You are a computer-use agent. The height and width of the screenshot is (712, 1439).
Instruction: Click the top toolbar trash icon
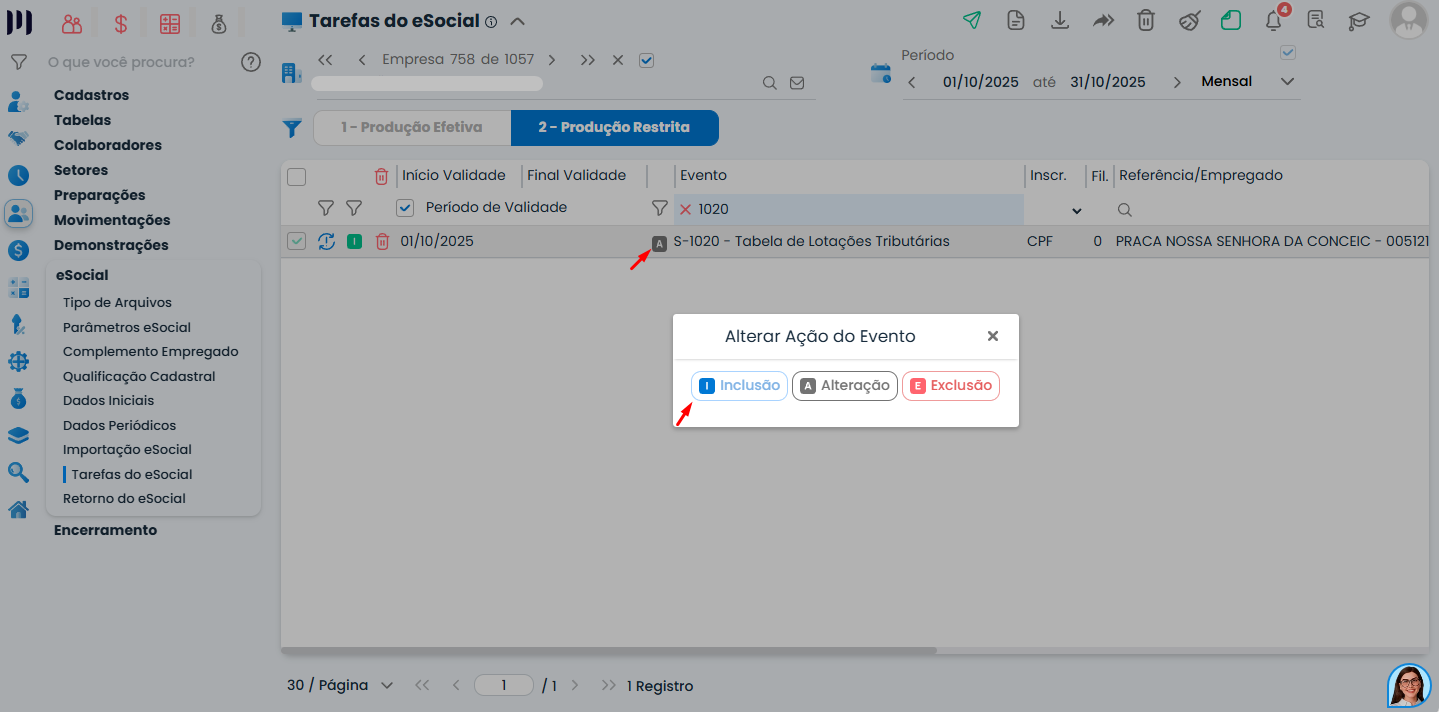(1146, 20)
